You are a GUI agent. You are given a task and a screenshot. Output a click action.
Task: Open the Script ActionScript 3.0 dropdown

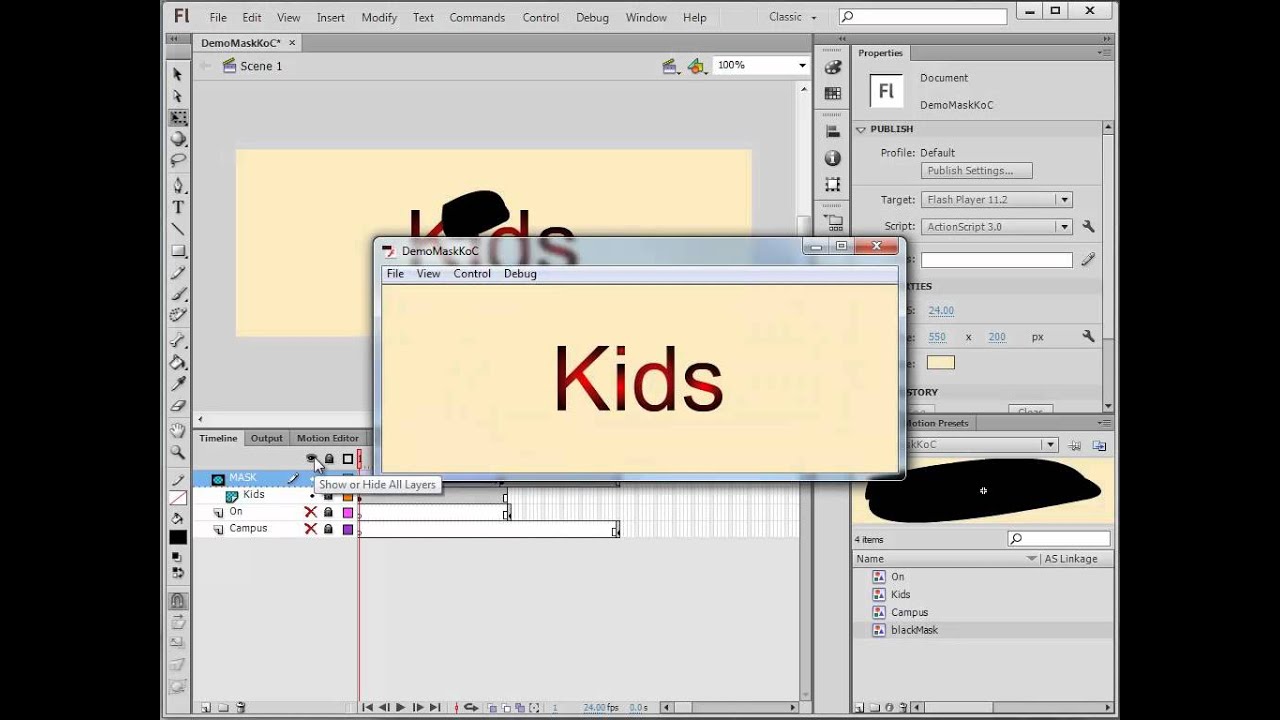[1065, 227]
